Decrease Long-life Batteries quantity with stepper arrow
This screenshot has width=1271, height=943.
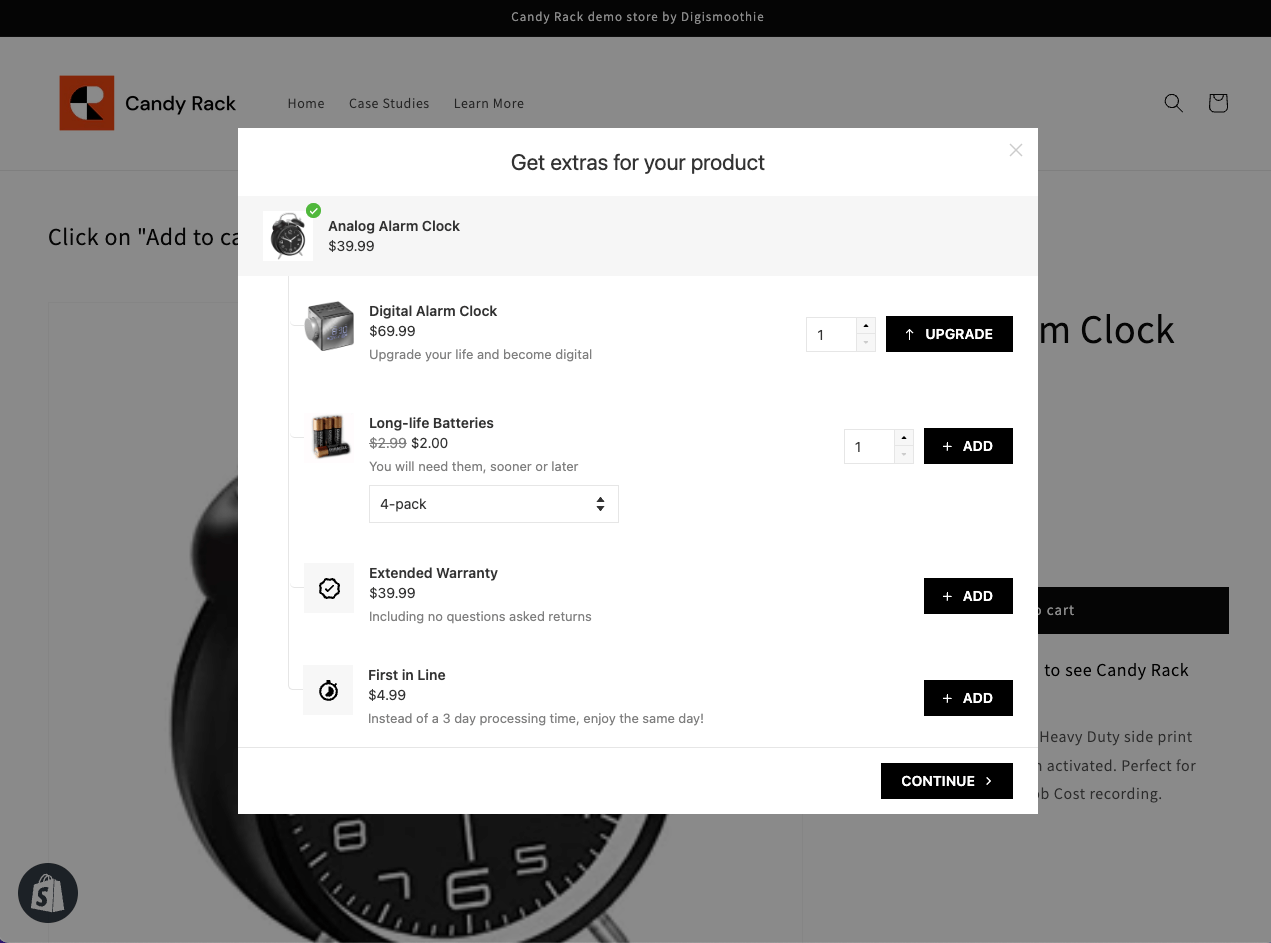tap(903, 456)
